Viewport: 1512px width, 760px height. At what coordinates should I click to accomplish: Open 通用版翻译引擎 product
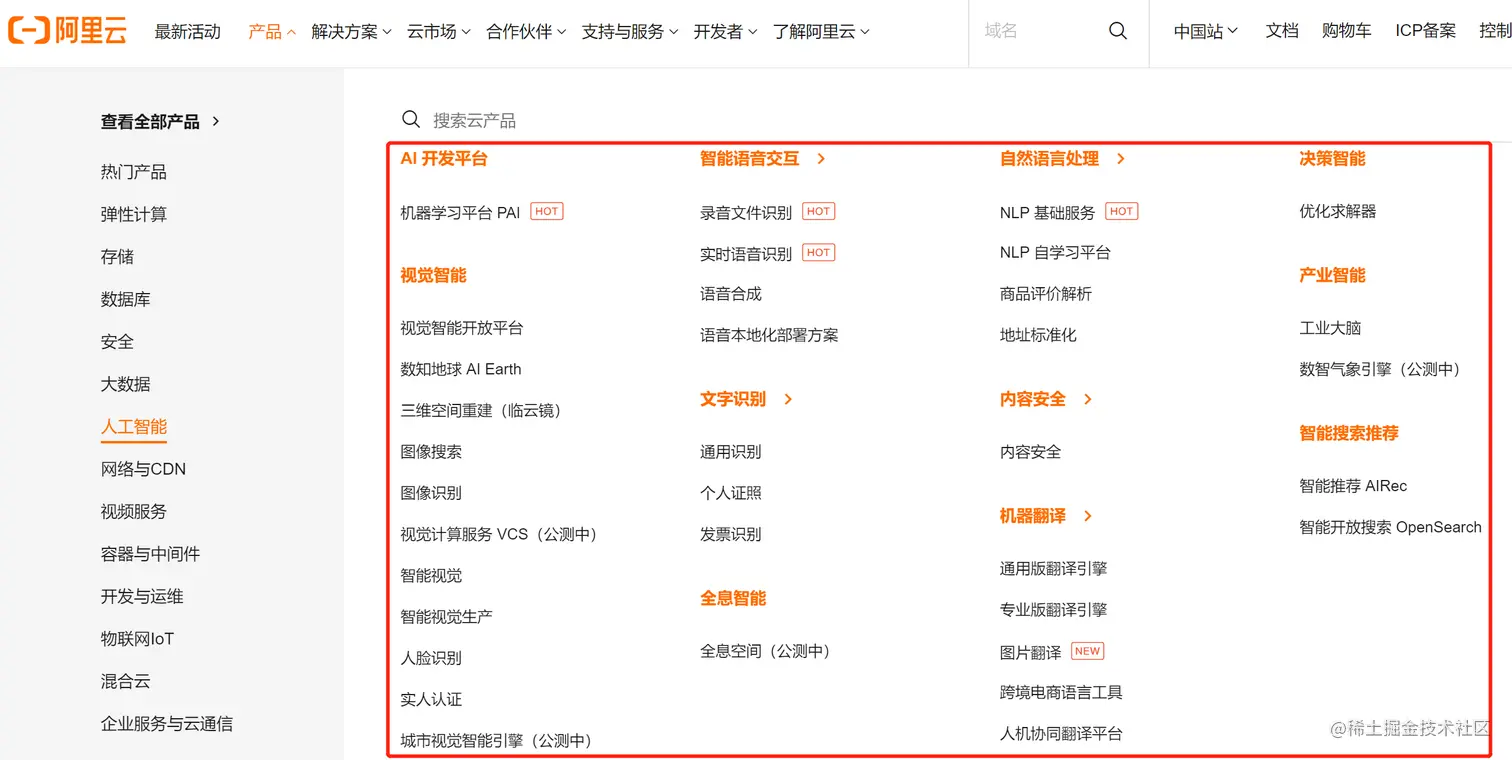click(x=1054, y=569)
